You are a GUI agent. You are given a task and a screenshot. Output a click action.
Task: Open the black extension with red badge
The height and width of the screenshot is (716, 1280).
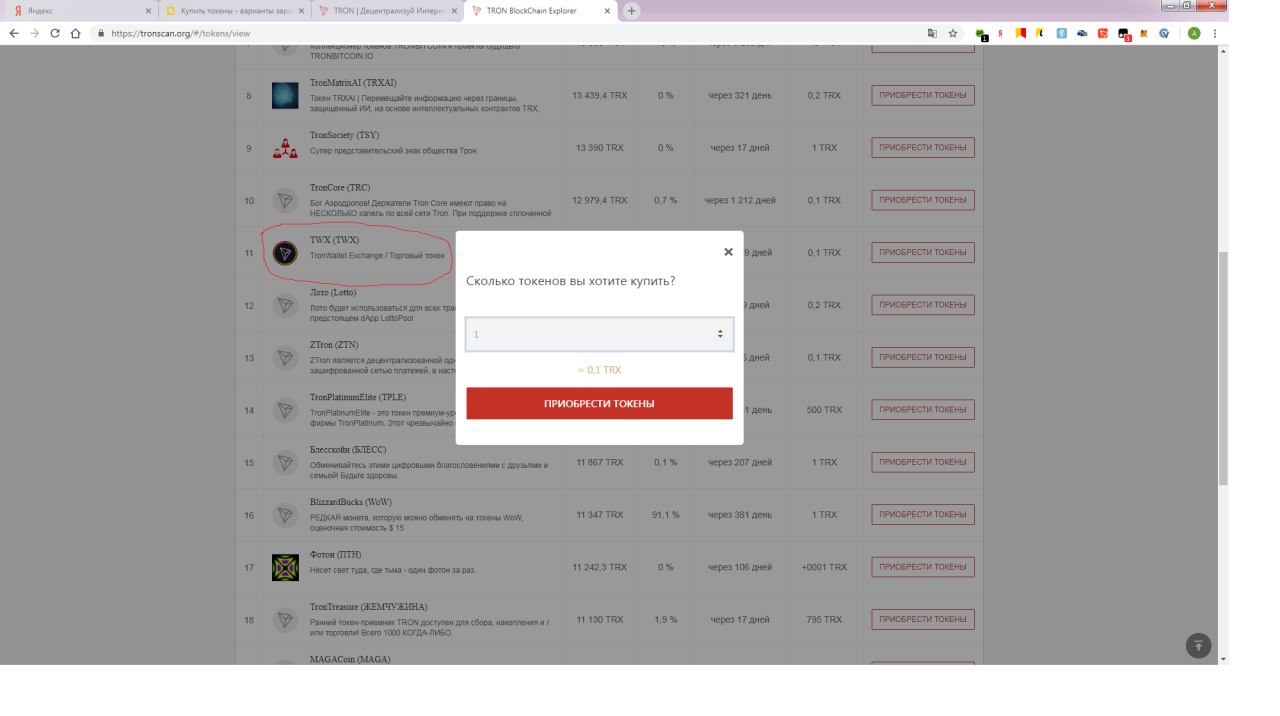coord(1124,33)
